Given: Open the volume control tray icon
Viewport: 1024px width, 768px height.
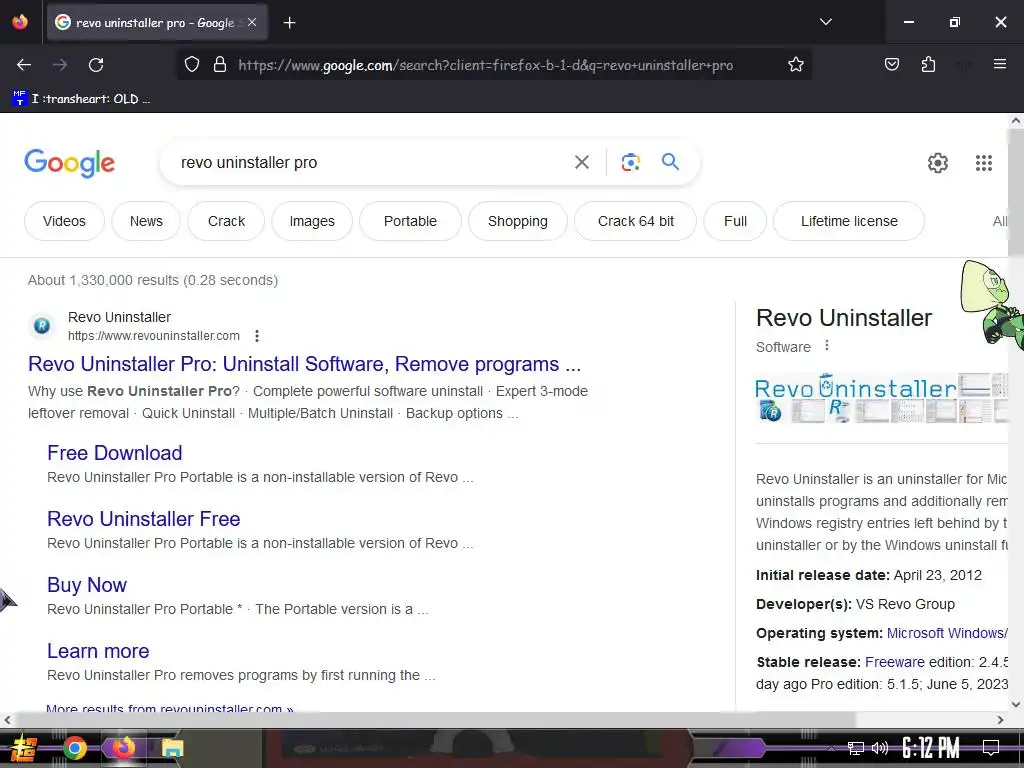Looking at the screenshot, I should pos(880,748).
